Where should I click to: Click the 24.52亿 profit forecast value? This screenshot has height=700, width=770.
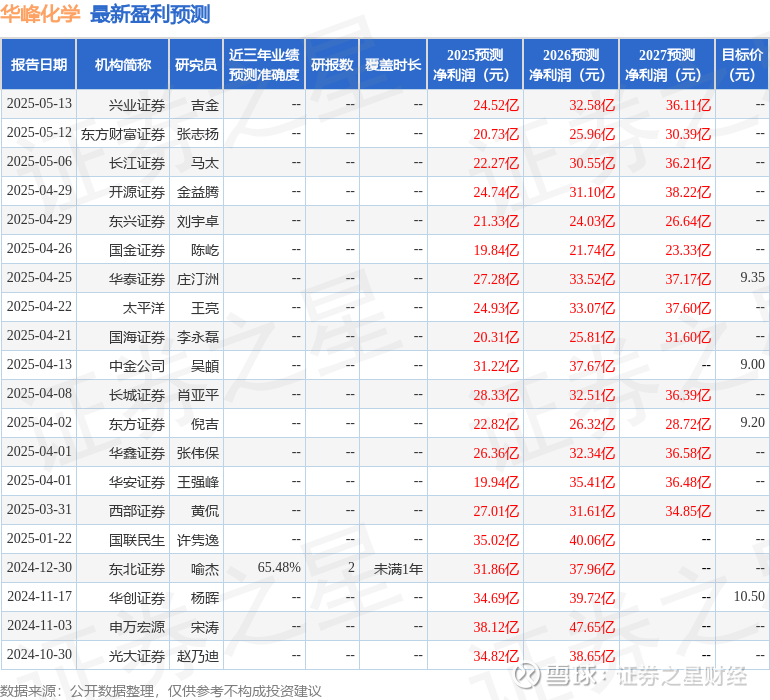click(x=496, y=105)
